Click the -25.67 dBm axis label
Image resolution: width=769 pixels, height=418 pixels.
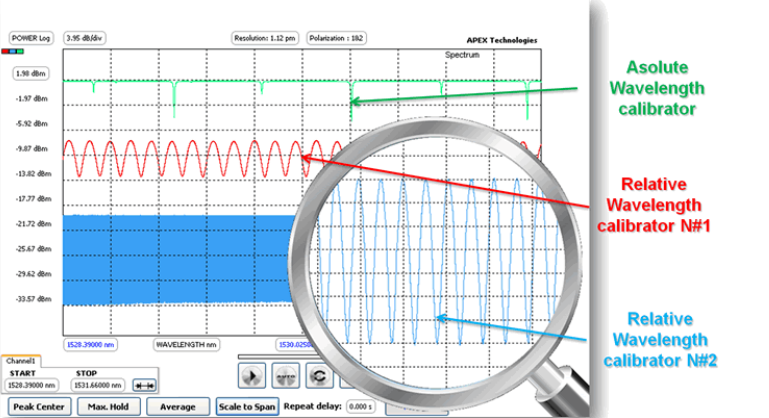(33, 249)
